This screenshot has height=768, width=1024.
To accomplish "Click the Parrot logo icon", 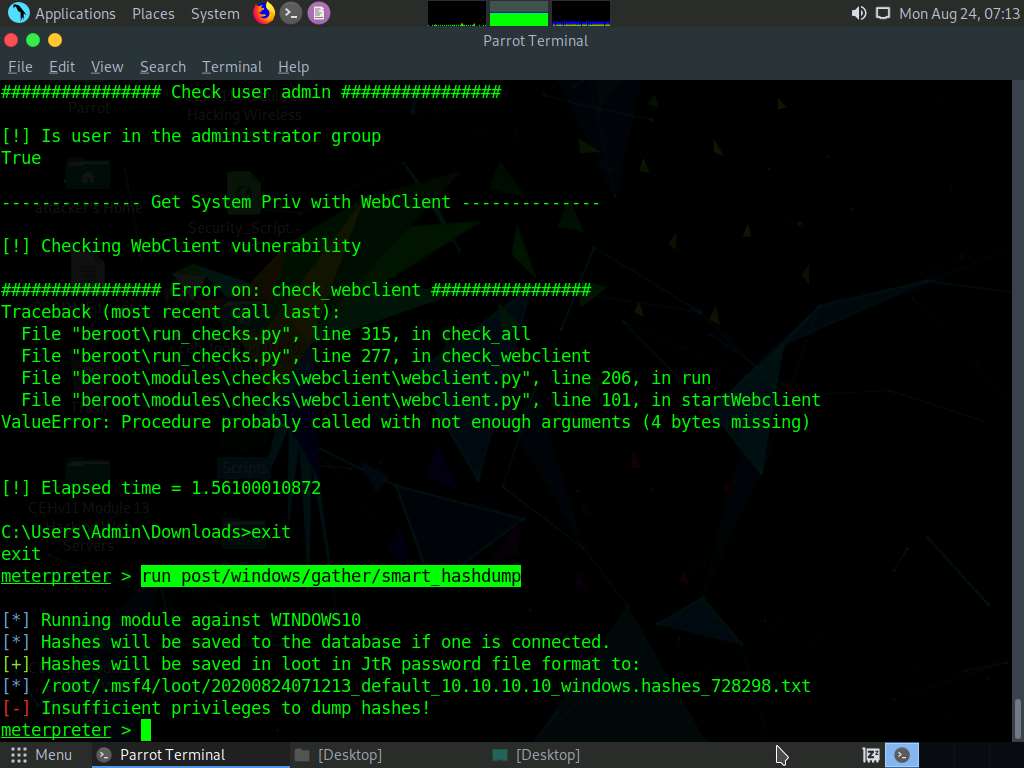I will pos(18,13).
